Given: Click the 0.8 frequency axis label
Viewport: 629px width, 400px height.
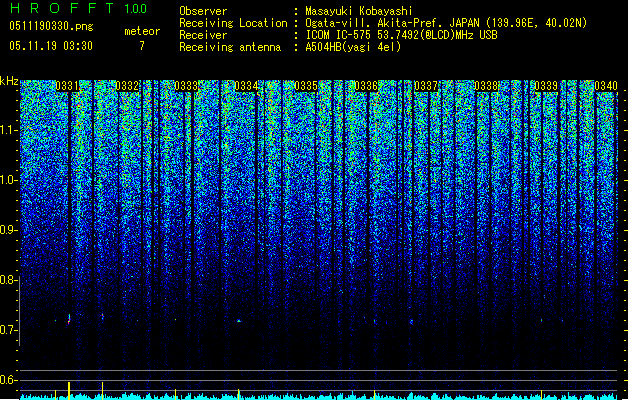Looking at the screenshot, I should 8,280.
